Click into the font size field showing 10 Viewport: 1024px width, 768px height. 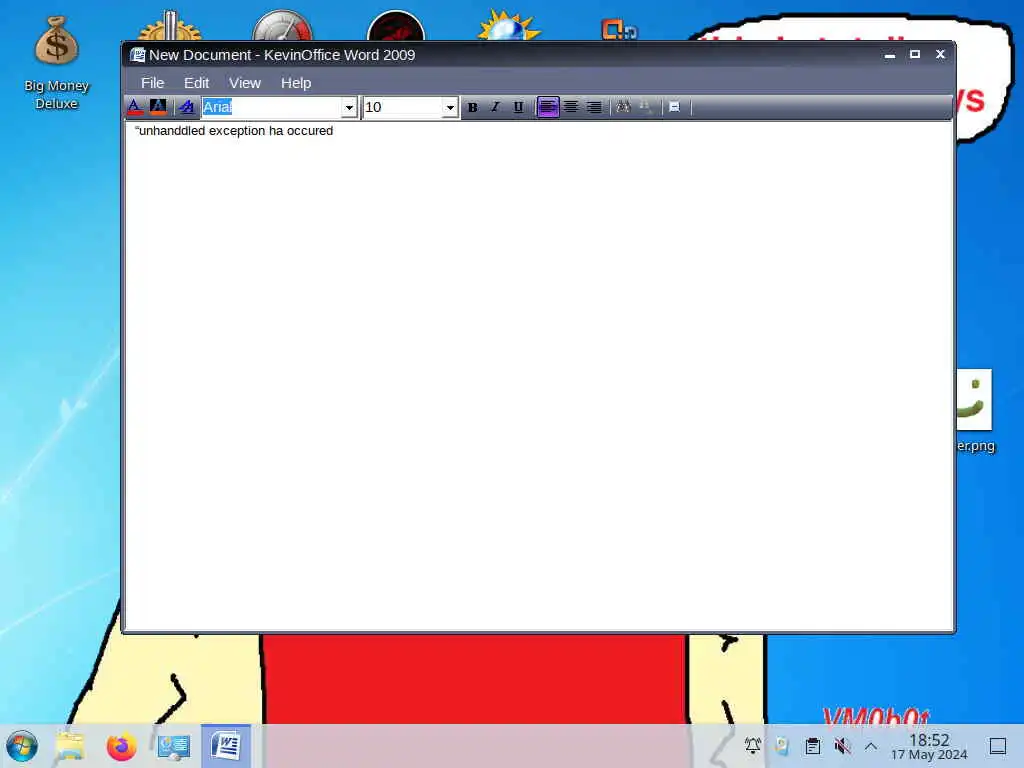point(402,107)
